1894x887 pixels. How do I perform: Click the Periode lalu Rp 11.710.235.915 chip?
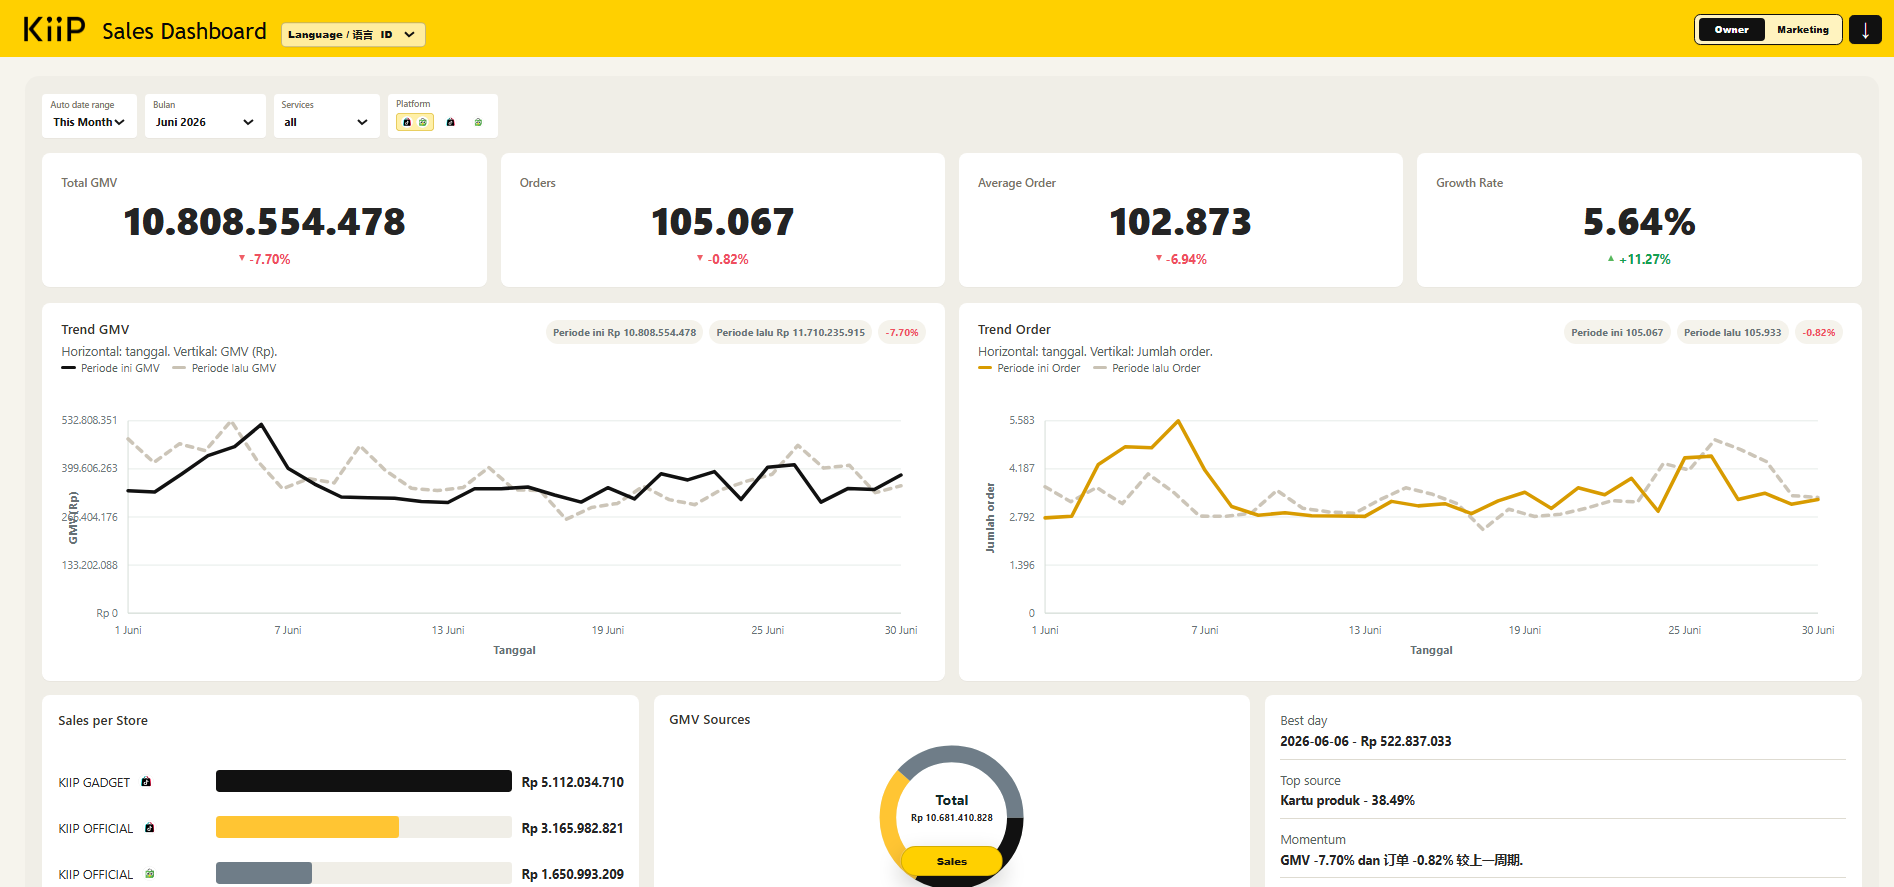[790, 333]
